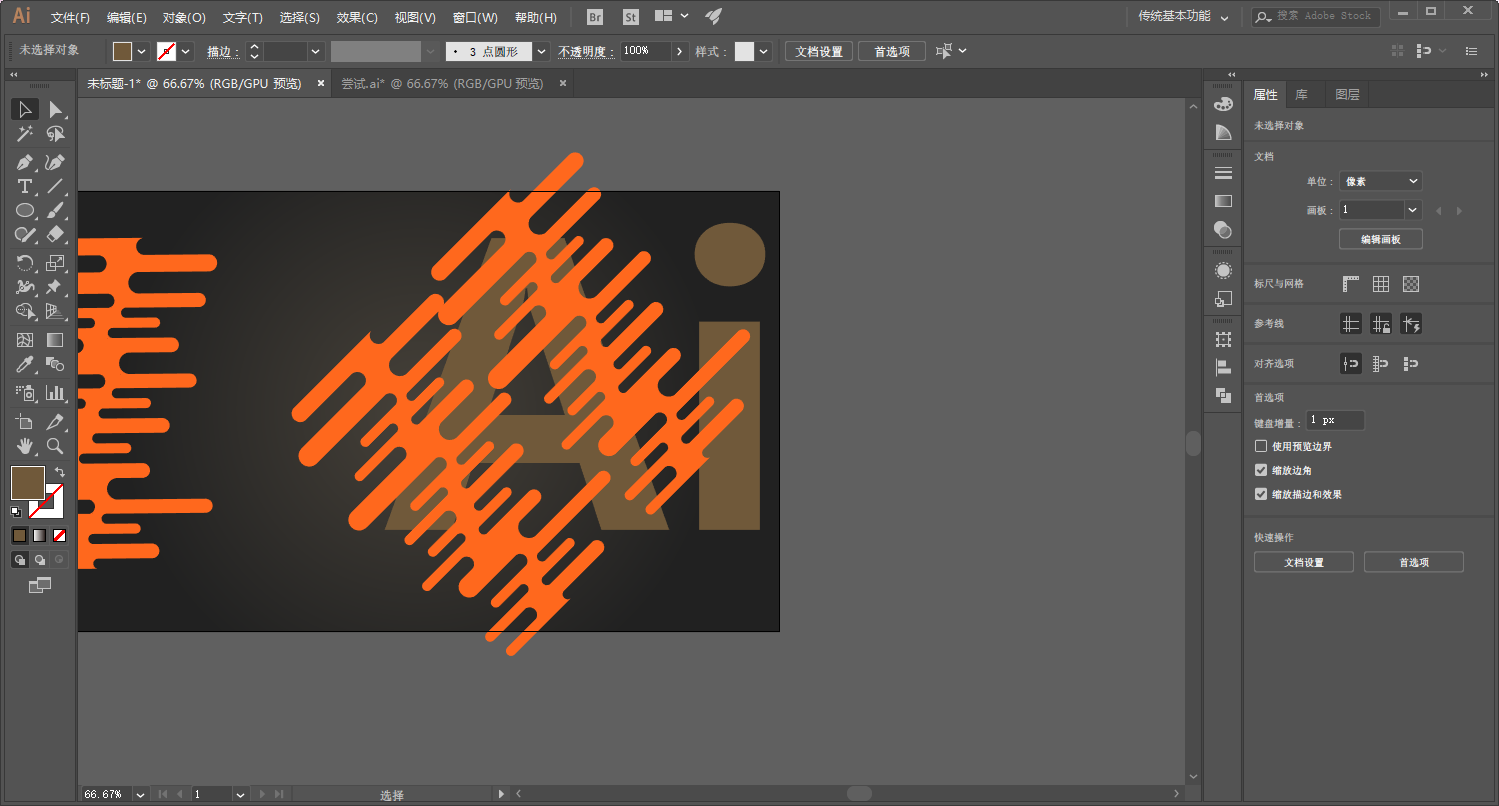Select the Zoom magnifier tool

(55, 446)
